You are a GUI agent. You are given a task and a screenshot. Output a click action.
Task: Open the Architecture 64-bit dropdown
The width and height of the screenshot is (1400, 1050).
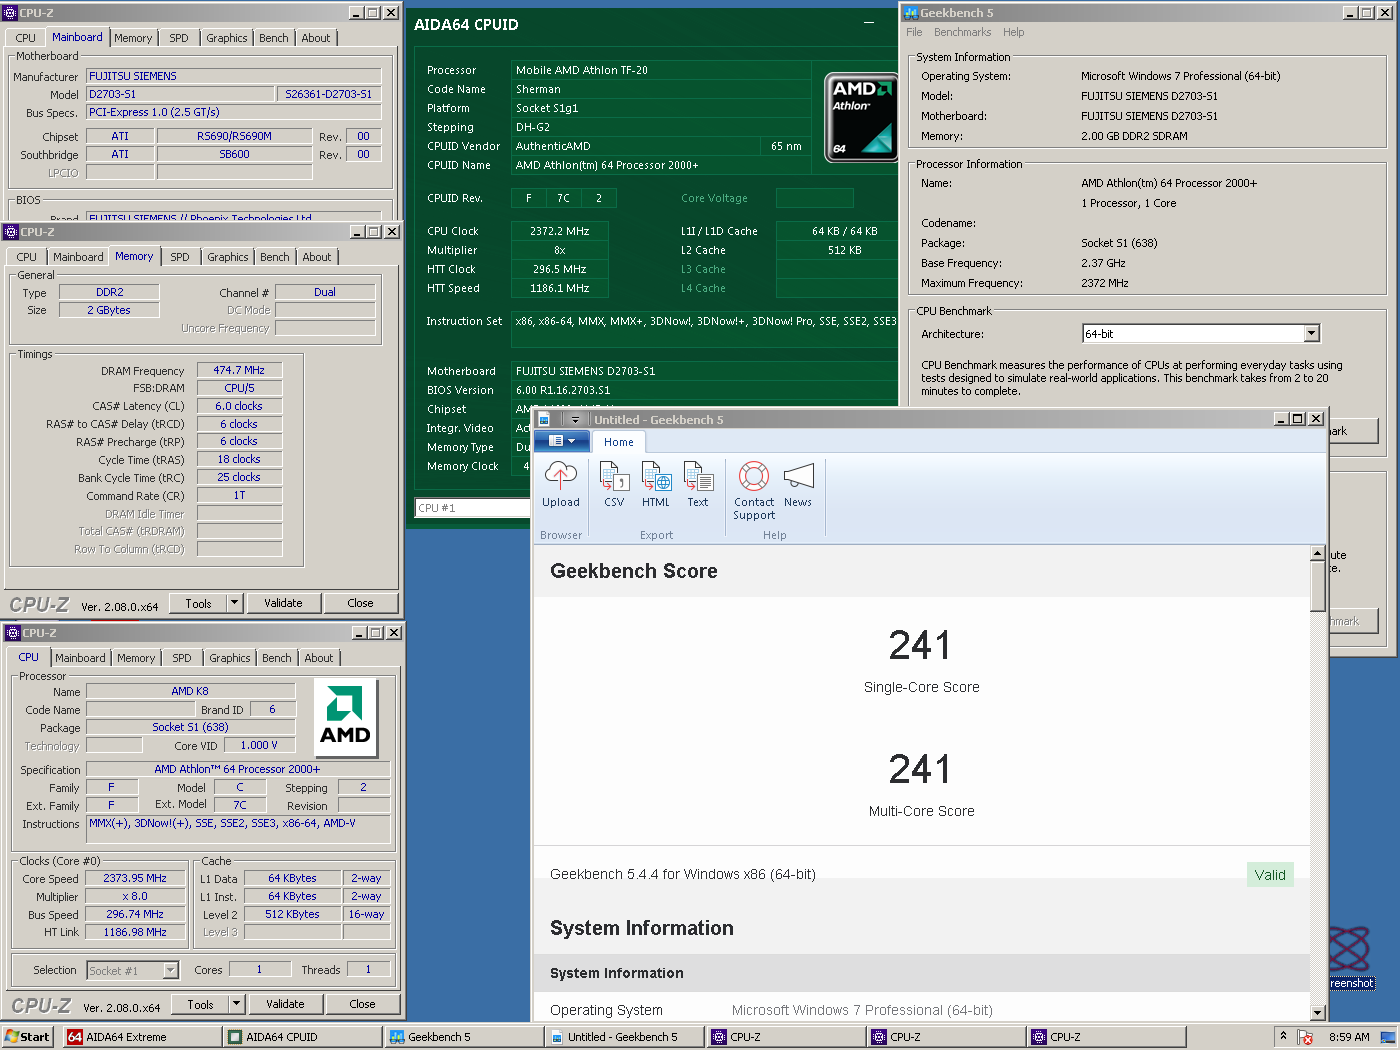[x=1312, y=334]
